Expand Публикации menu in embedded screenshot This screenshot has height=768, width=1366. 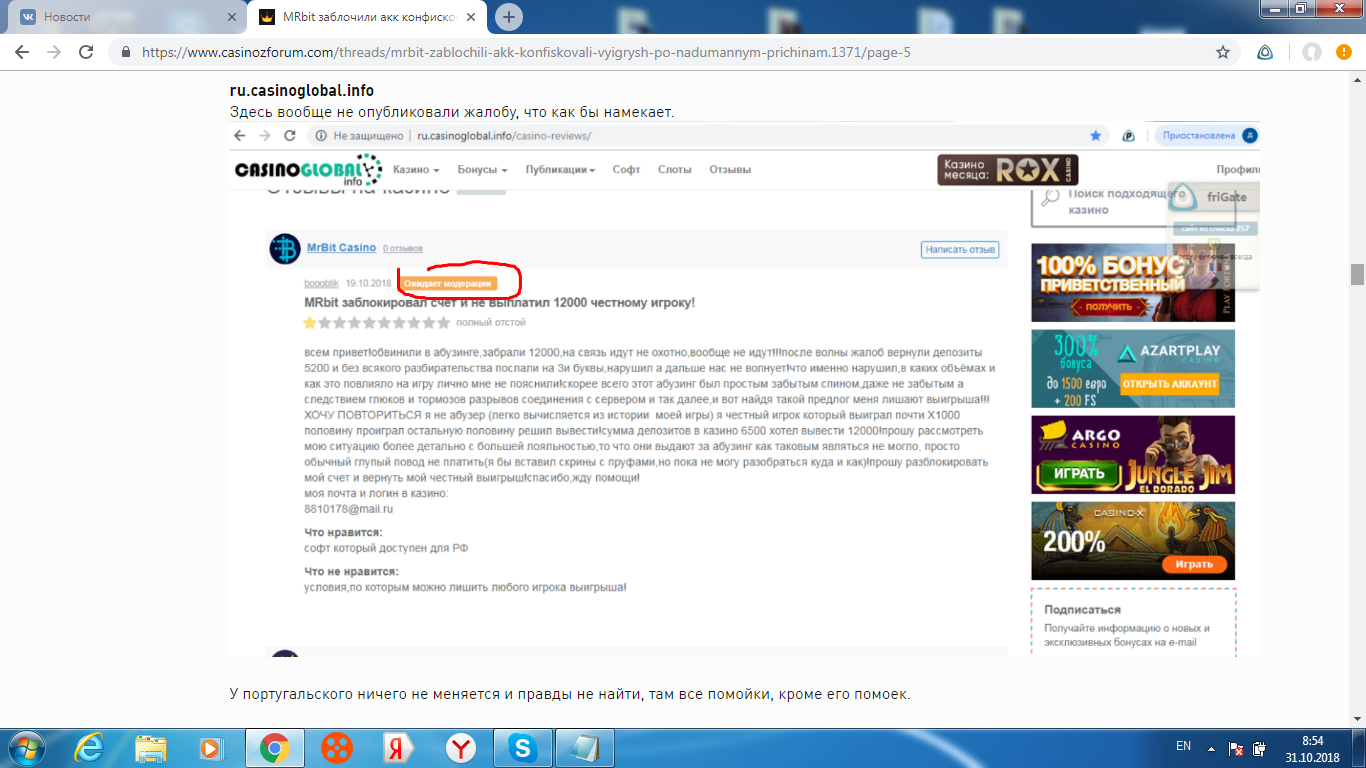pyautogui.click(x=560, y=170)
